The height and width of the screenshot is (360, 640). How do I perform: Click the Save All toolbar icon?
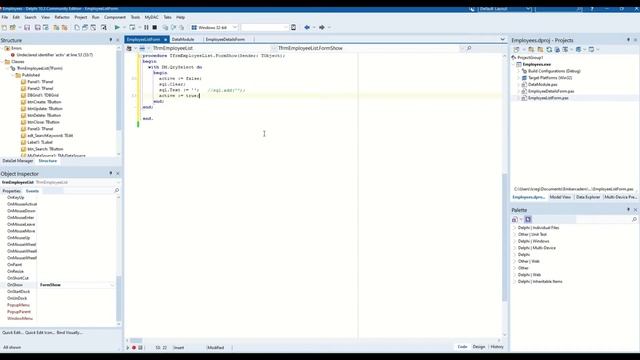coord(37,27)
